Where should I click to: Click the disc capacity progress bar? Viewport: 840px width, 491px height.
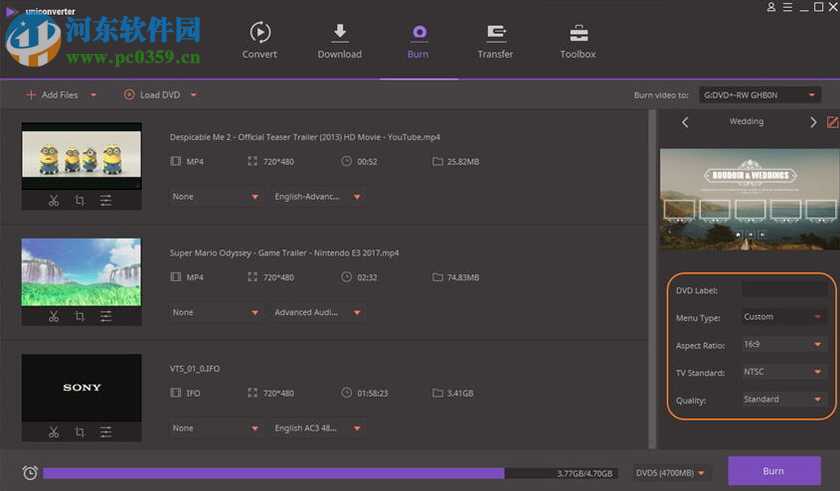[331, 473]
